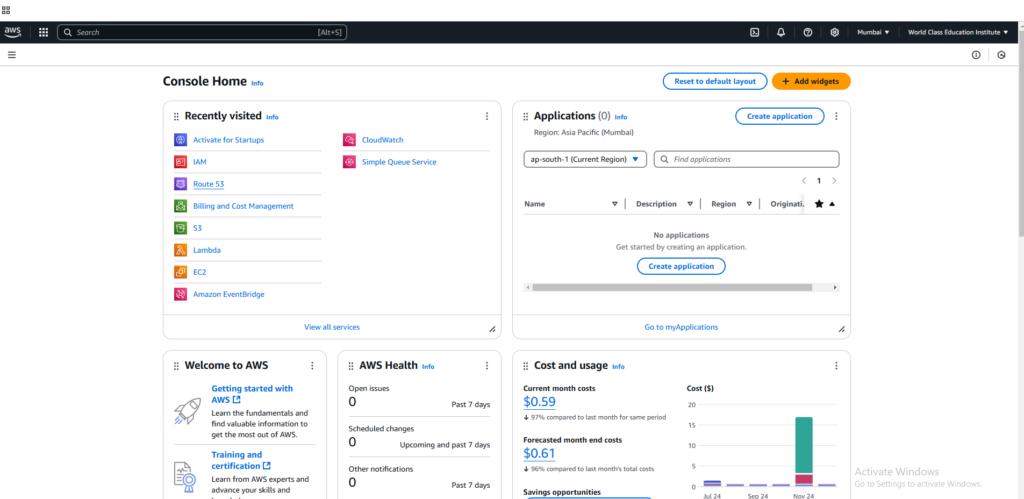Go to next applications page arrow
1024x499 pixels.
[x=834, y=181]
